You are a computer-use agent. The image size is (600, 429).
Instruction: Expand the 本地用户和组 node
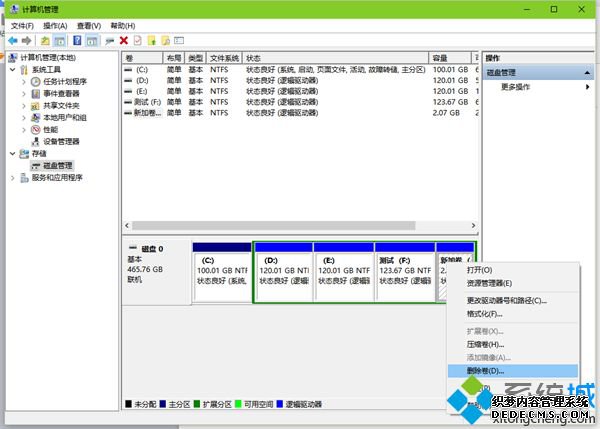coord(24,117)
